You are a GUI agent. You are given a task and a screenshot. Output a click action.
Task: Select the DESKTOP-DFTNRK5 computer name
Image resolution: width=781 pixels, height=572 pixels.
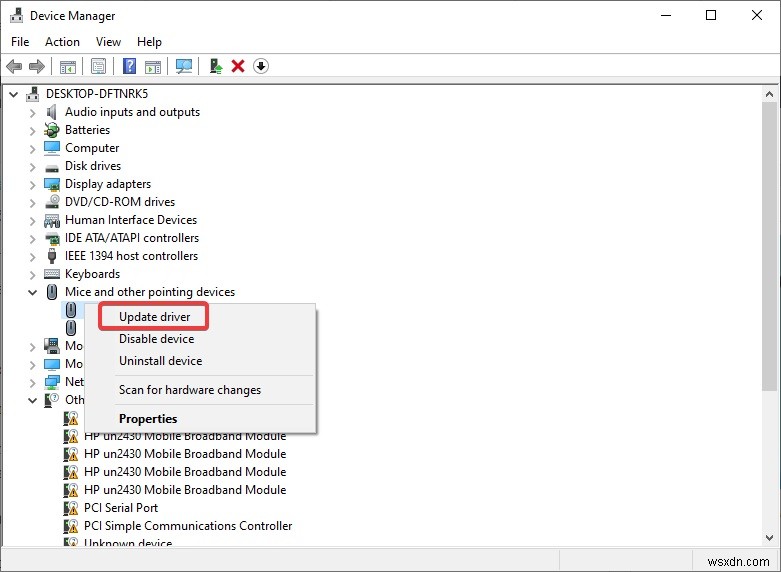(97, 94)
